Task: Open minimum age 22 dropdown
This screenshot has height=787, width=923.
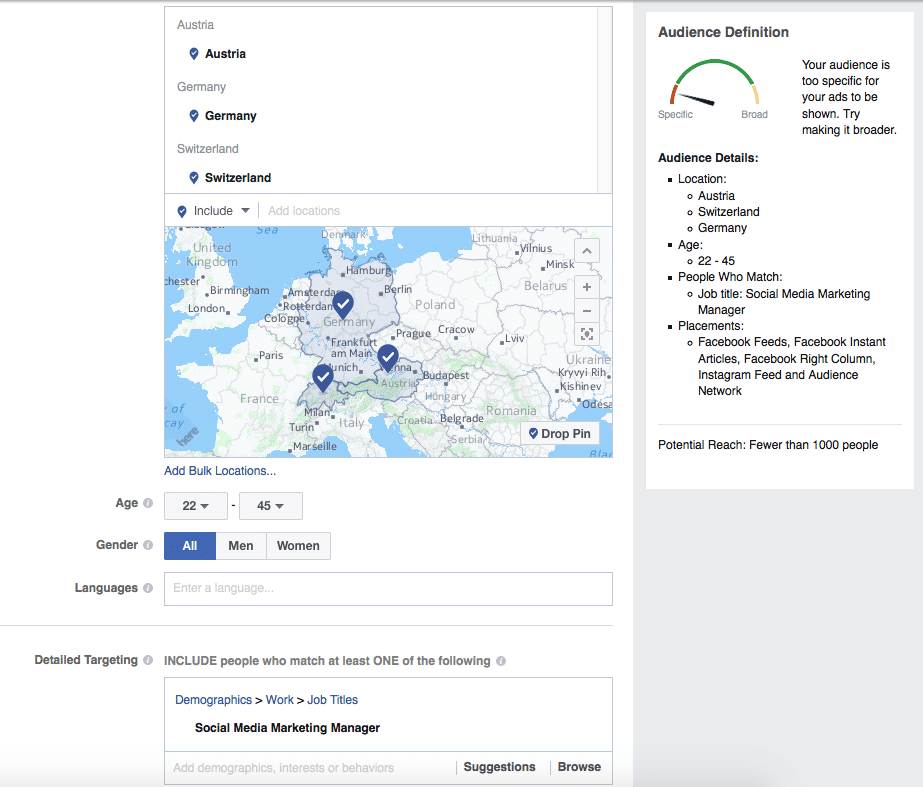Action: point(195,506)
